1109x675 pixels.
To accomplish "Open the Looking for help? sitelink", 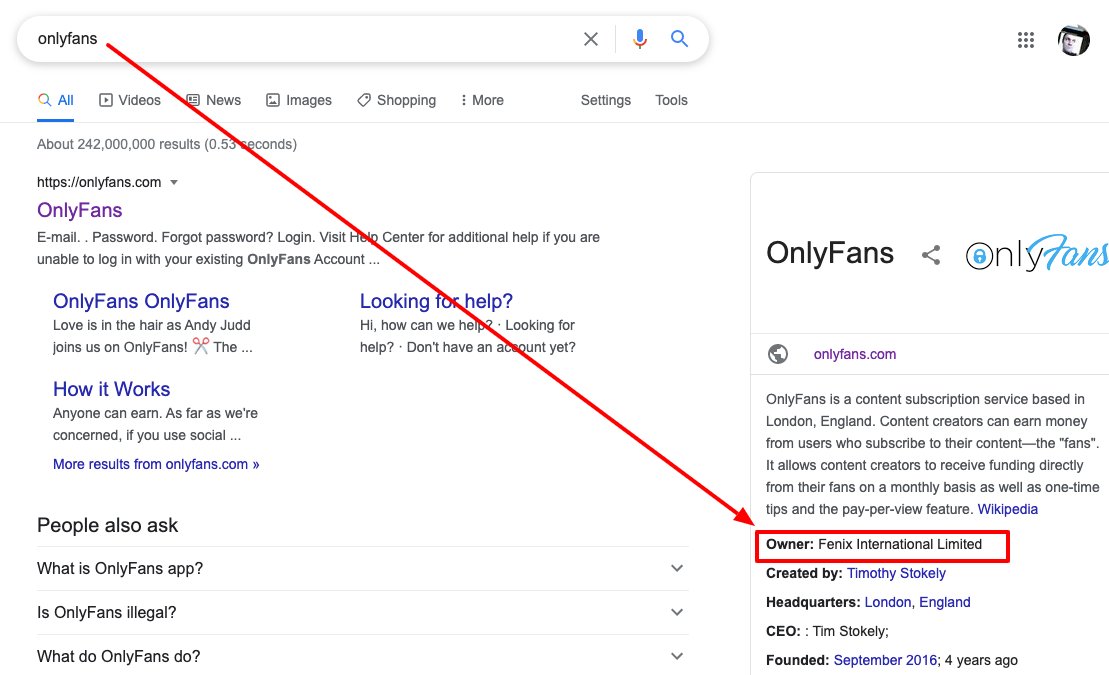I will [x=436, y=301].
